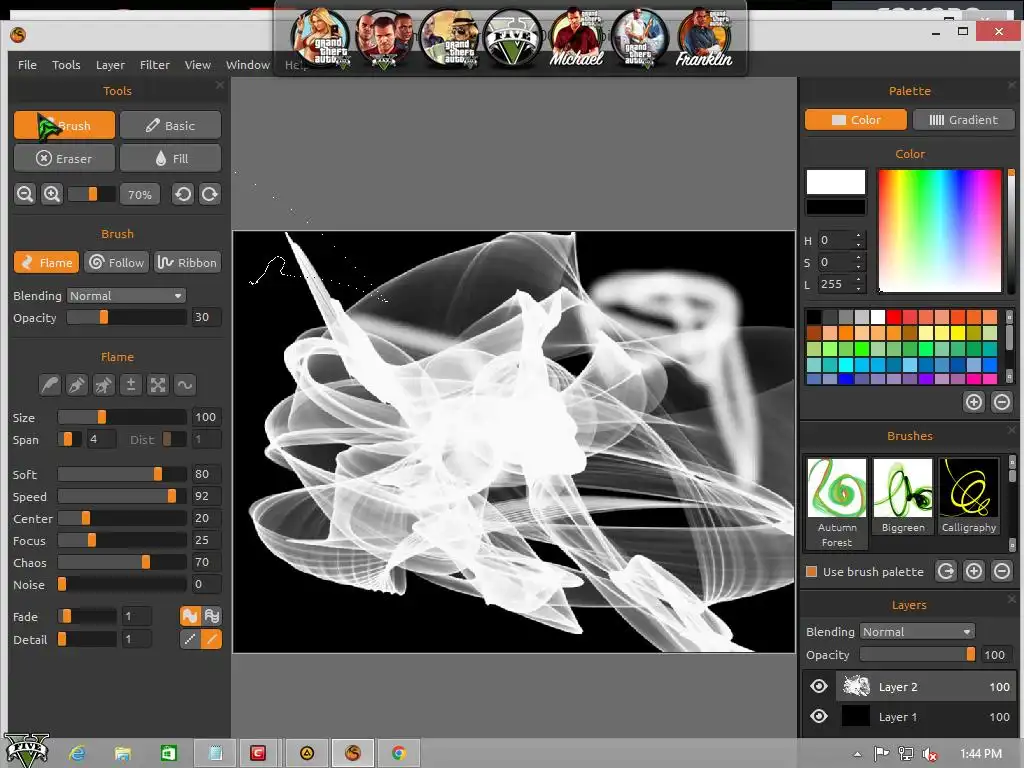Click first Flame preset icon (feather)
This screenshot has height=768, width=1024.
pyautogui.click(x=50, y=385)
